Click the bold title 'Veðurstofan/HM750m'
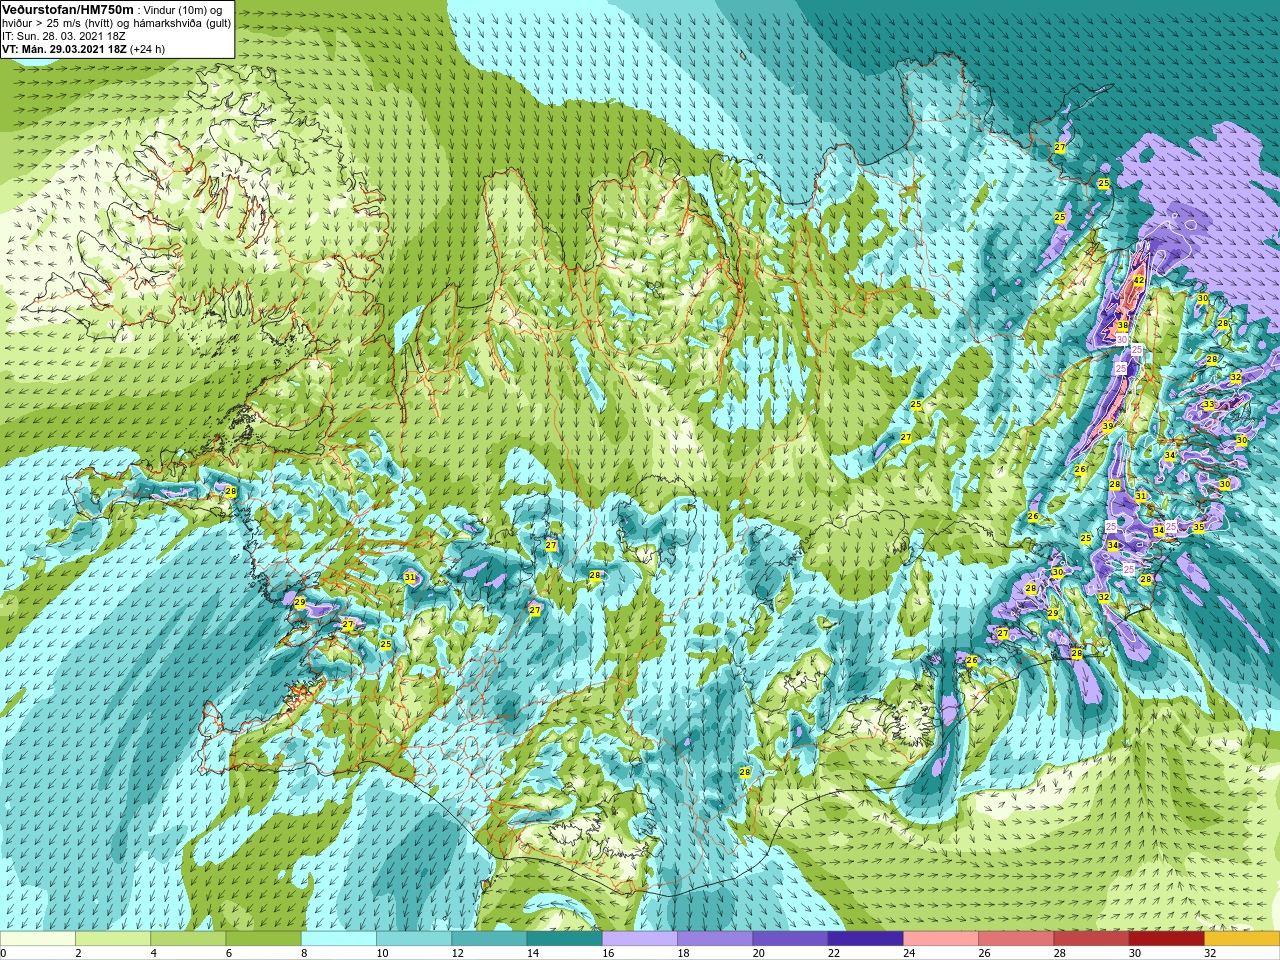 coord(67,8)
